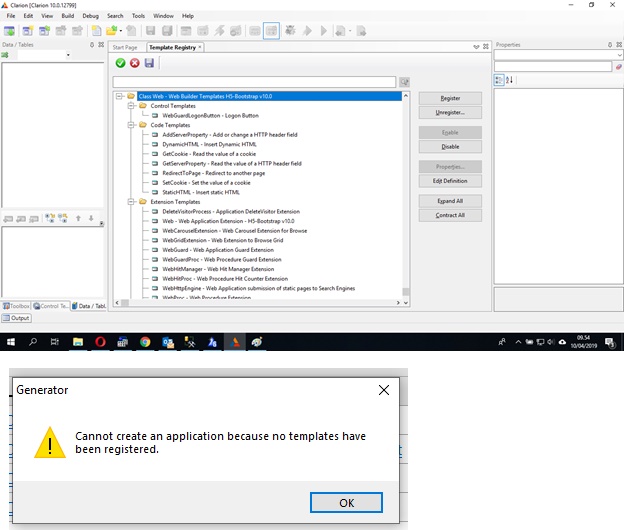The height and width of the screenshot is (530, 624).
Task: Open the Build menu
Action: [x=67, y=16]
